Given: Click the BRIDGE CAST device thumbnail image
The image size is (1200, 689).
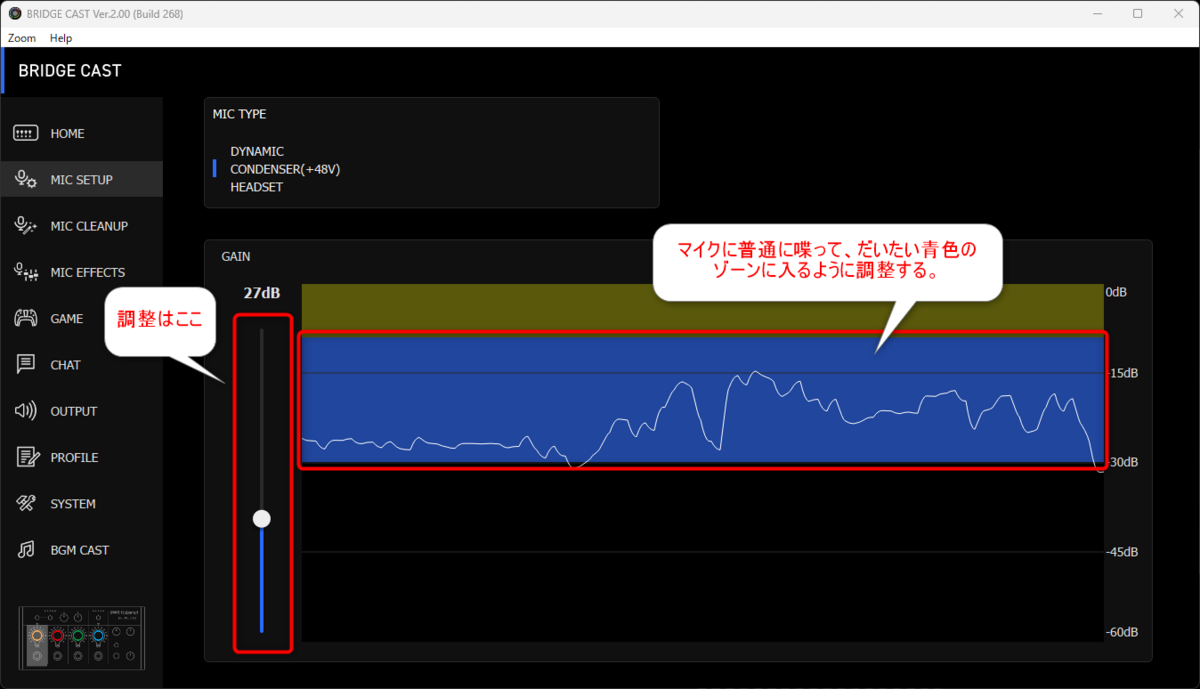Looking at the screenshot, I should click(x=82, y=638).
